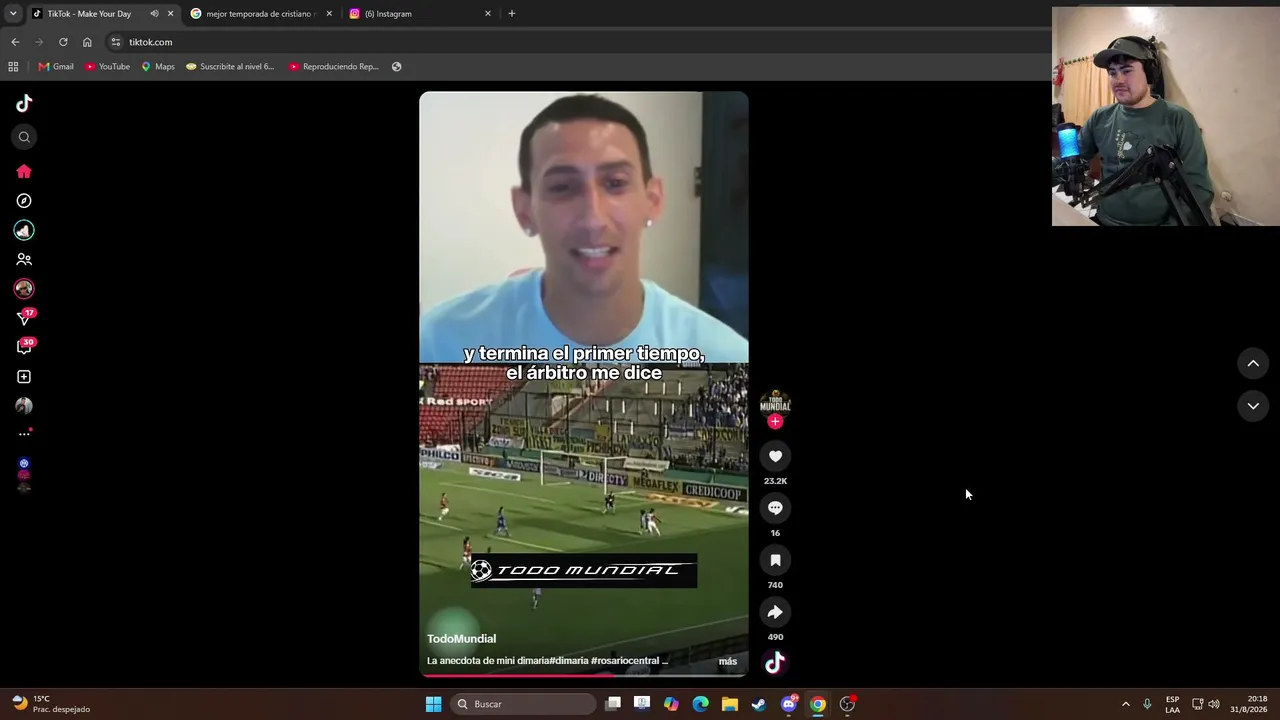
Task: Show hidden system tray icons
Action: (1125, 704)
